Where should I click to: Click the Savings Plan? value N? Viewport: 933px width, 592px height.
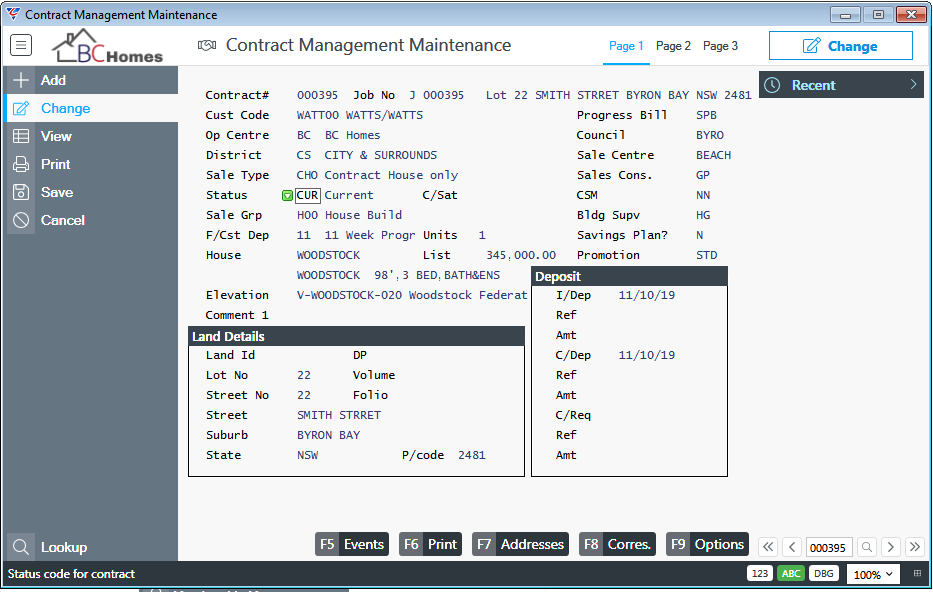pyautogui.click(x=700, y=236)
